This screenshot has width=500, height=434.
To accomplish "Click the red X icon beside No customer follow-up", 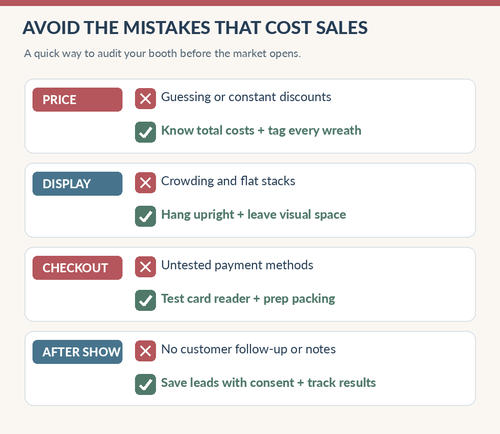I will [x=145, y=351].
